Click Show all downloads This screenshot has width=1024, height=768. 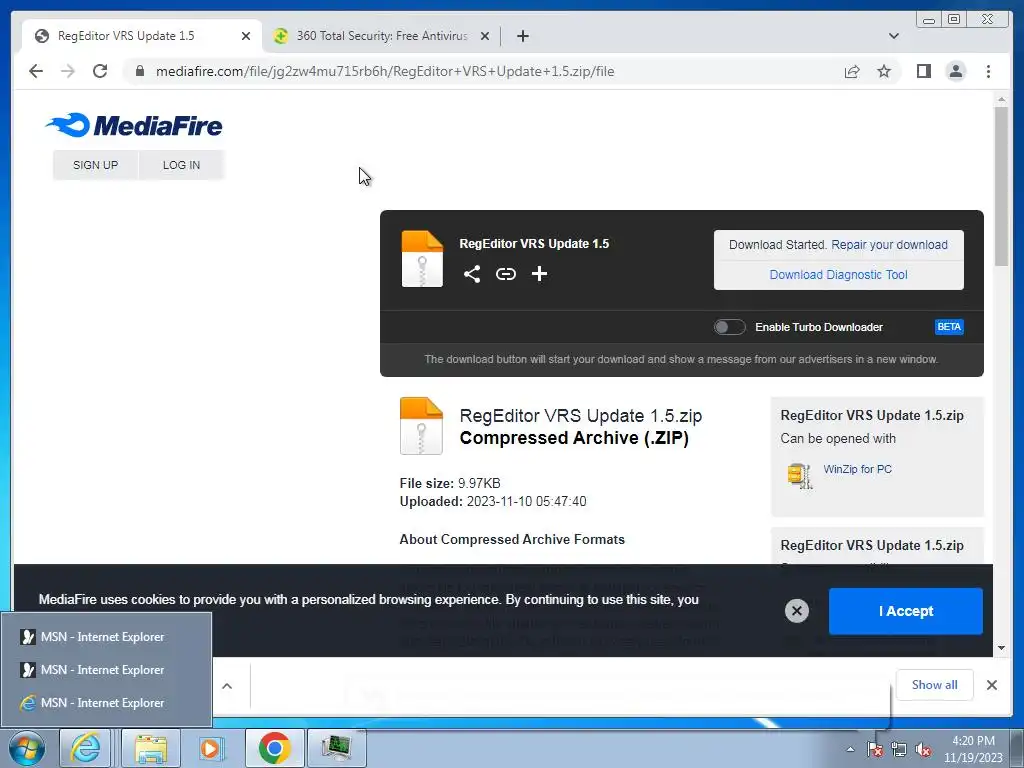point(934,684)
